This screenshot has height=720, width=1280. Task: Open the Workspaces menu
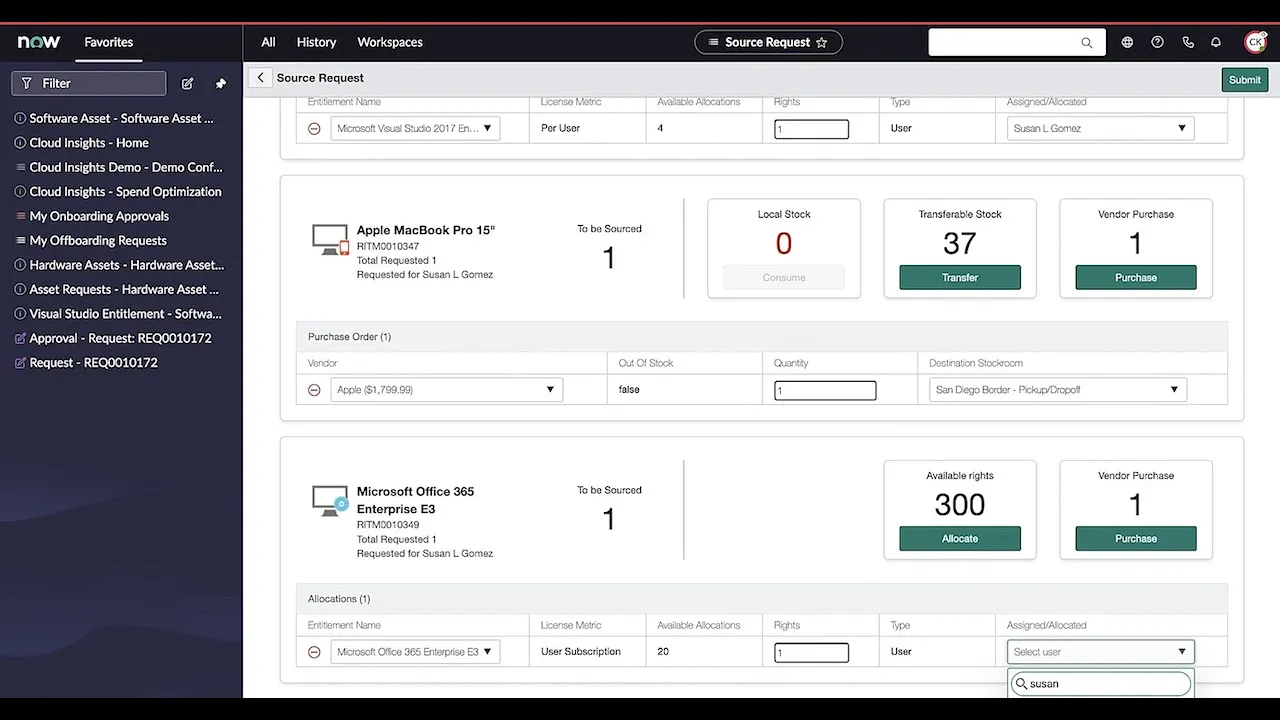point(390,42)
